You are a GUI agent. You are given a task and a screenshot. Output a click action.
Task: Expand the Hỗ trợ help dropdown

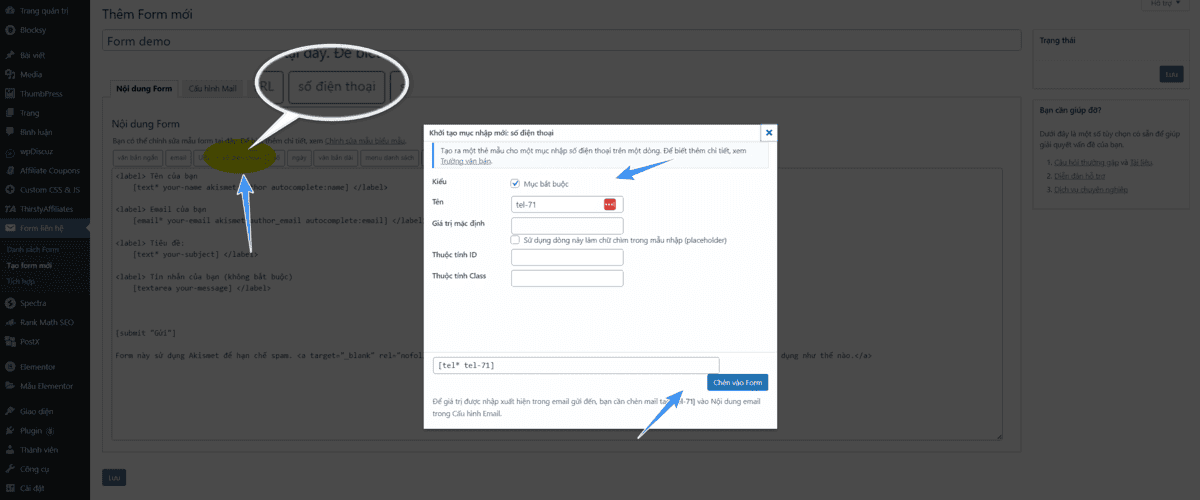1167,4
